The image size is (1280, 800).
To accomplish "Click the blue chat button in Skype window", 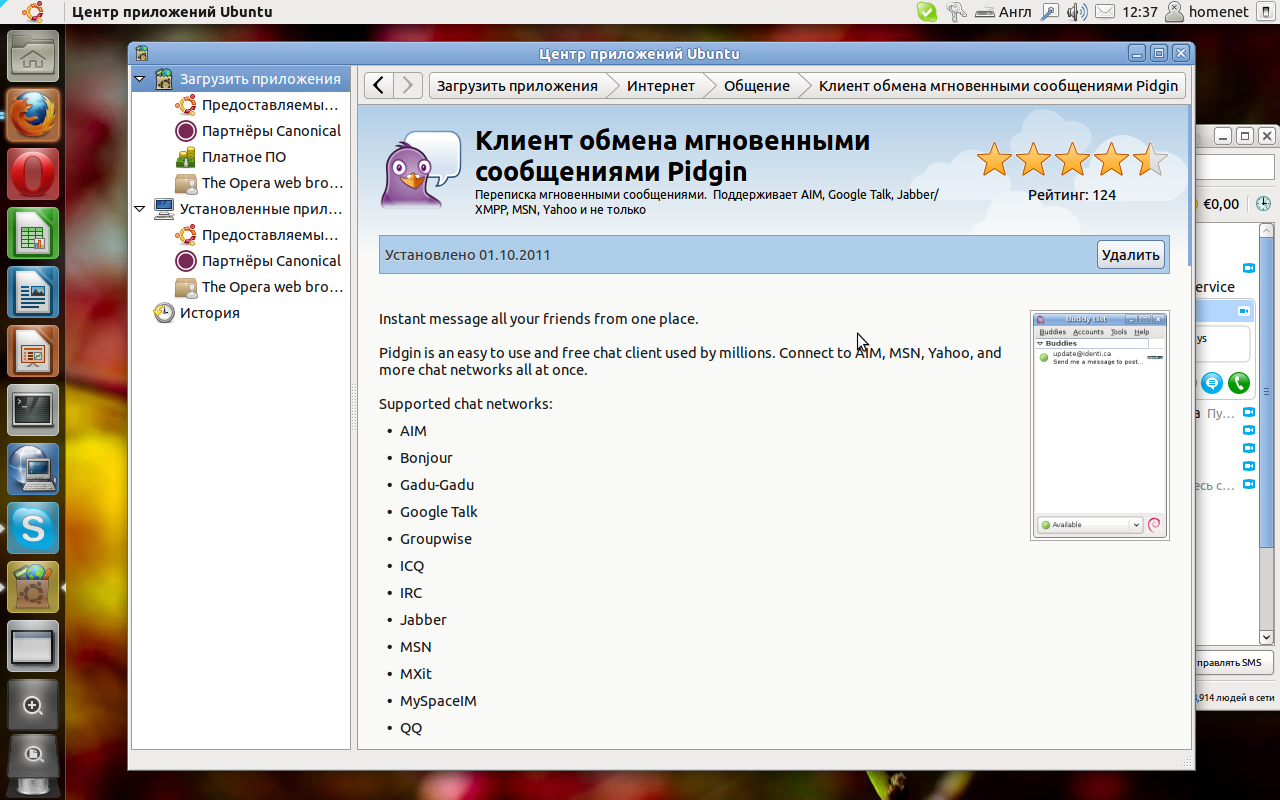I will [x=1212, y=383].
